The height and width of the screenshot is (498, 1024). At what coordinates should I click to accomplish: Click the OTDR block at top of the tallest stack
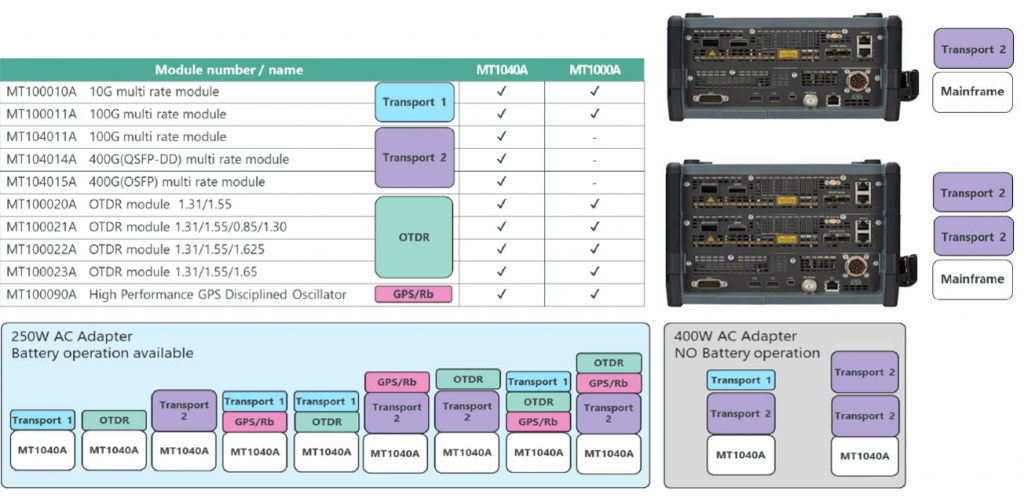click(x=609, y=363)
